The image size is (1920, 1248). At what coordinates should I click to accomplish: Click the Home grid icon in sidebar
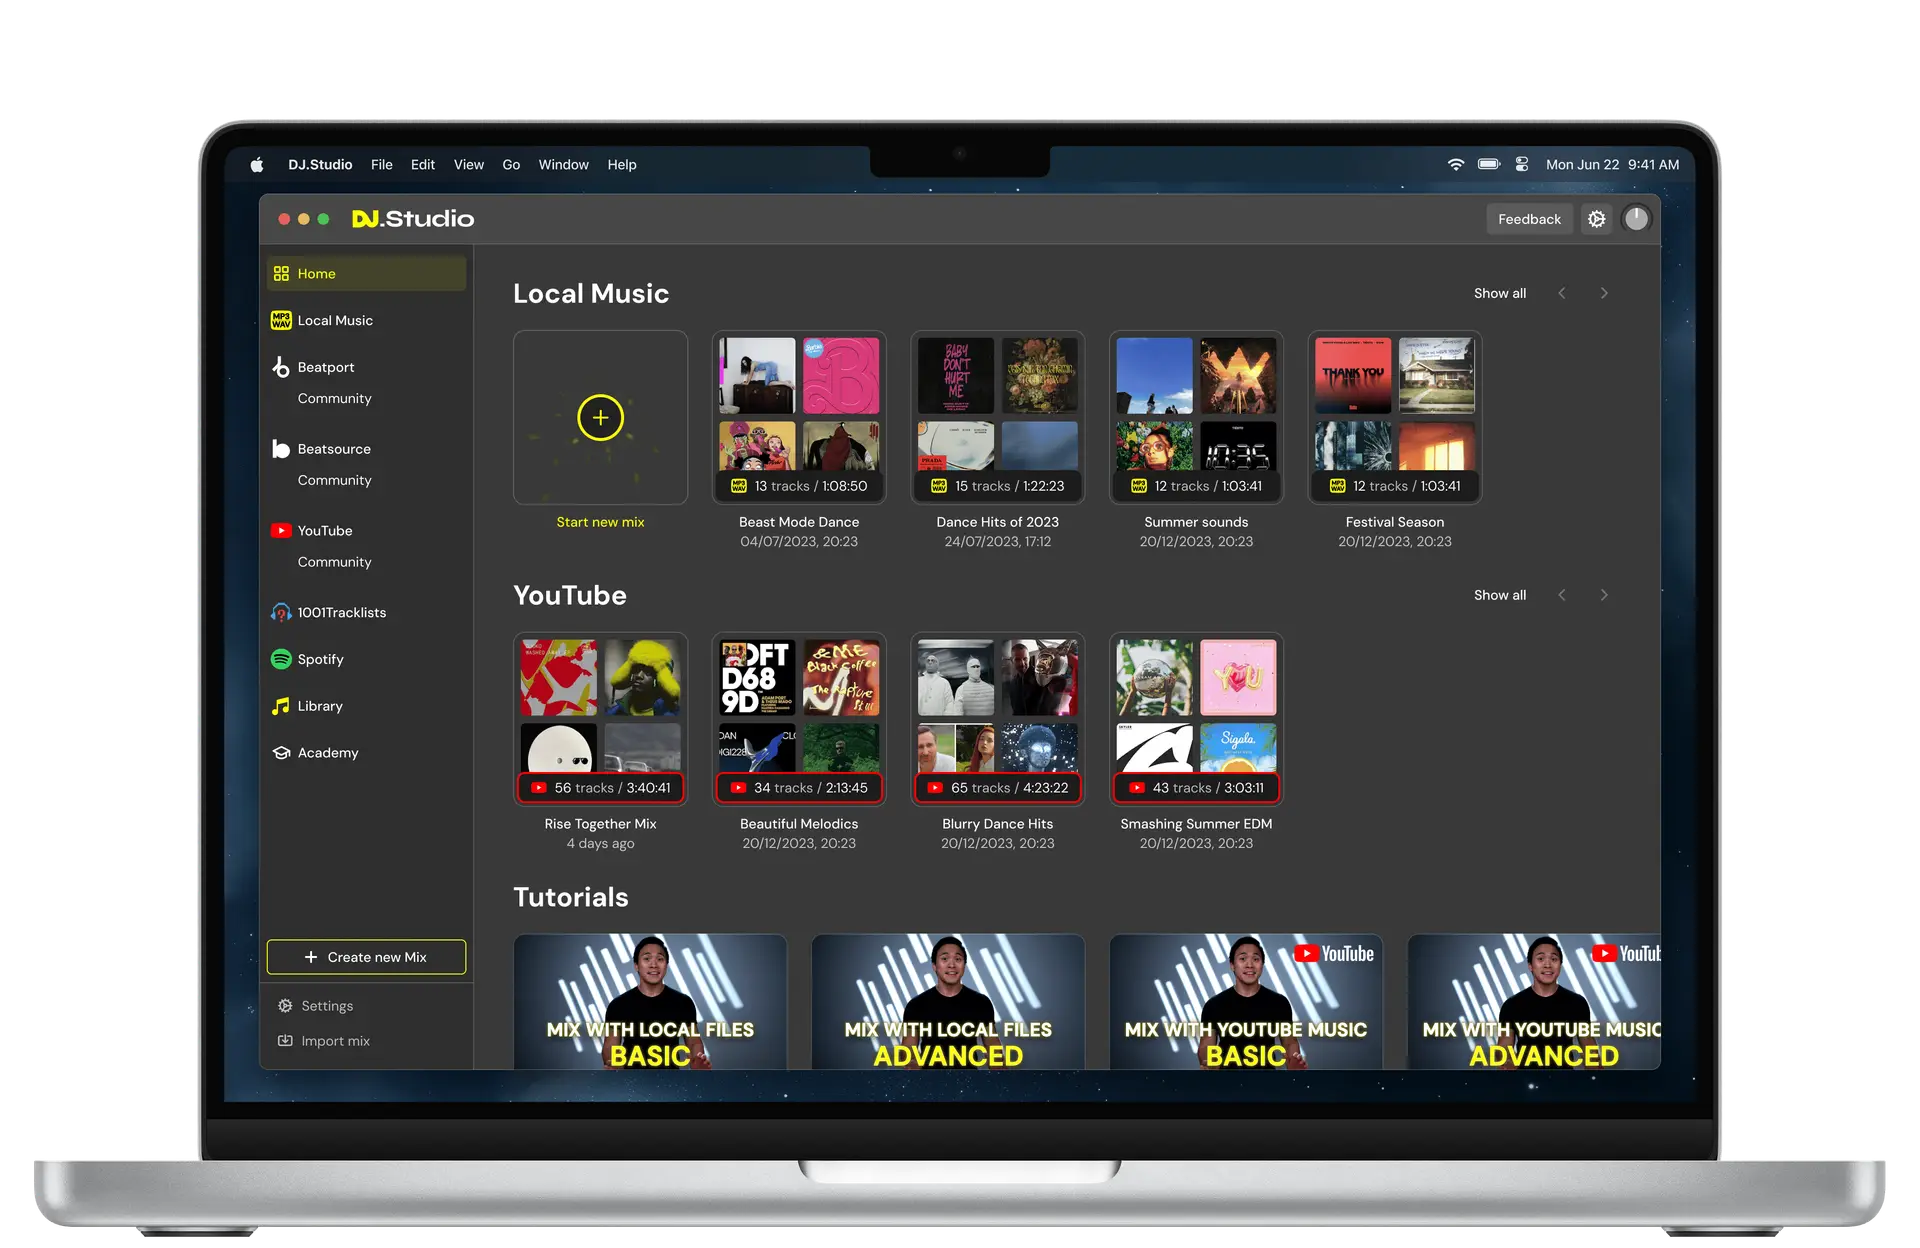point(281,274)
